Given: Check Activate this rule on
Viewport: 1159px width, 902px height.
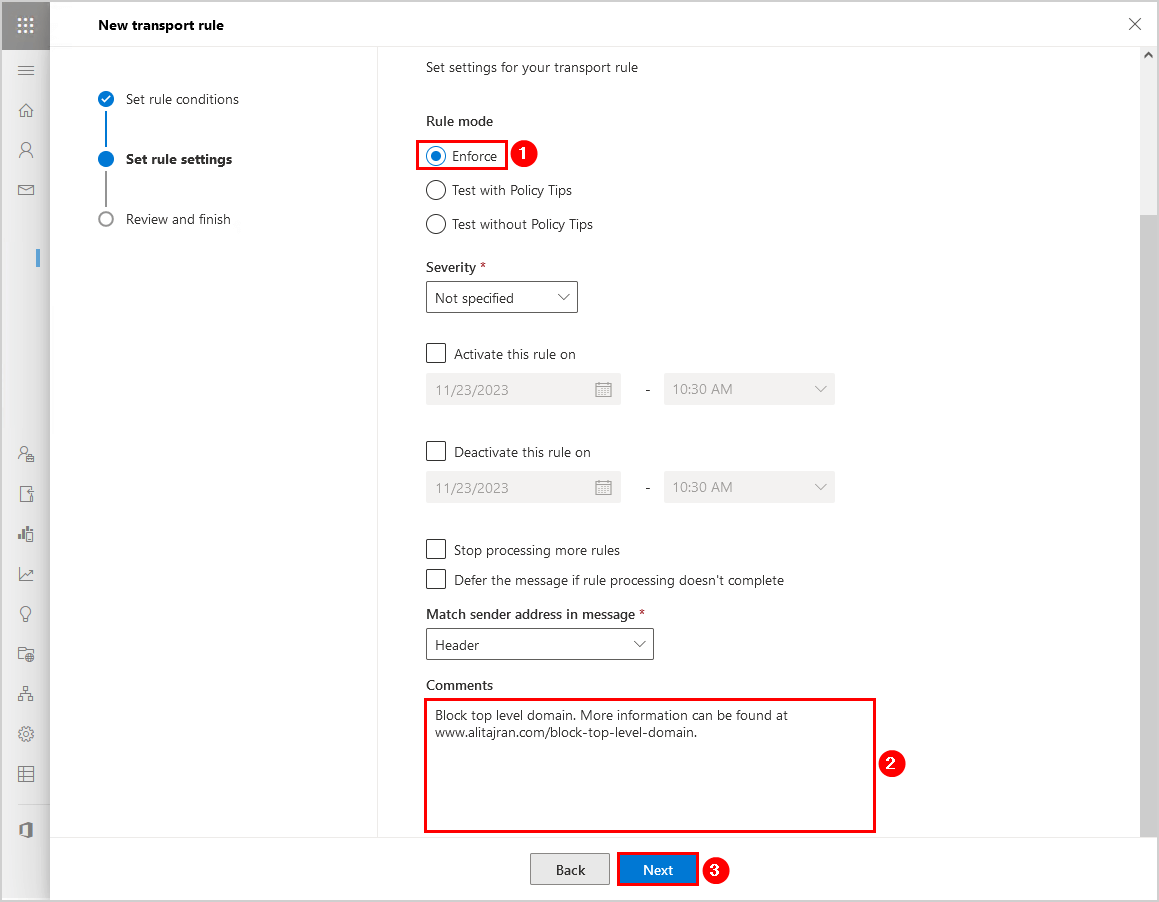Looking at the screenshot, I should tap(436, 353).
